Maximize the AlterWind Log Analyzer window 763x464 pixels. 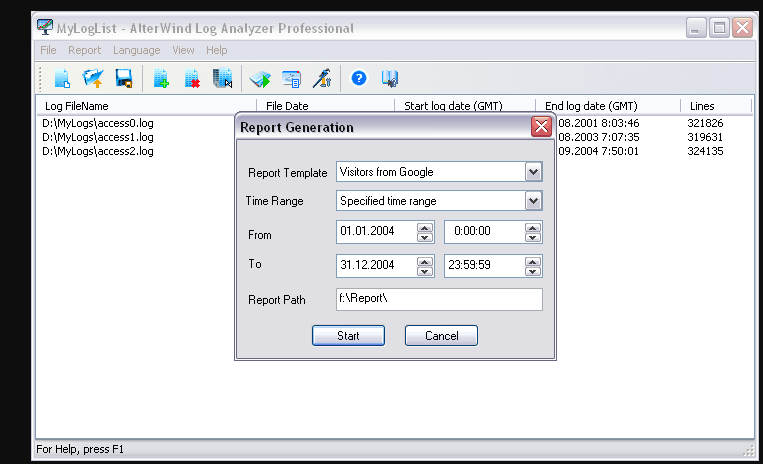pos(719,28)
